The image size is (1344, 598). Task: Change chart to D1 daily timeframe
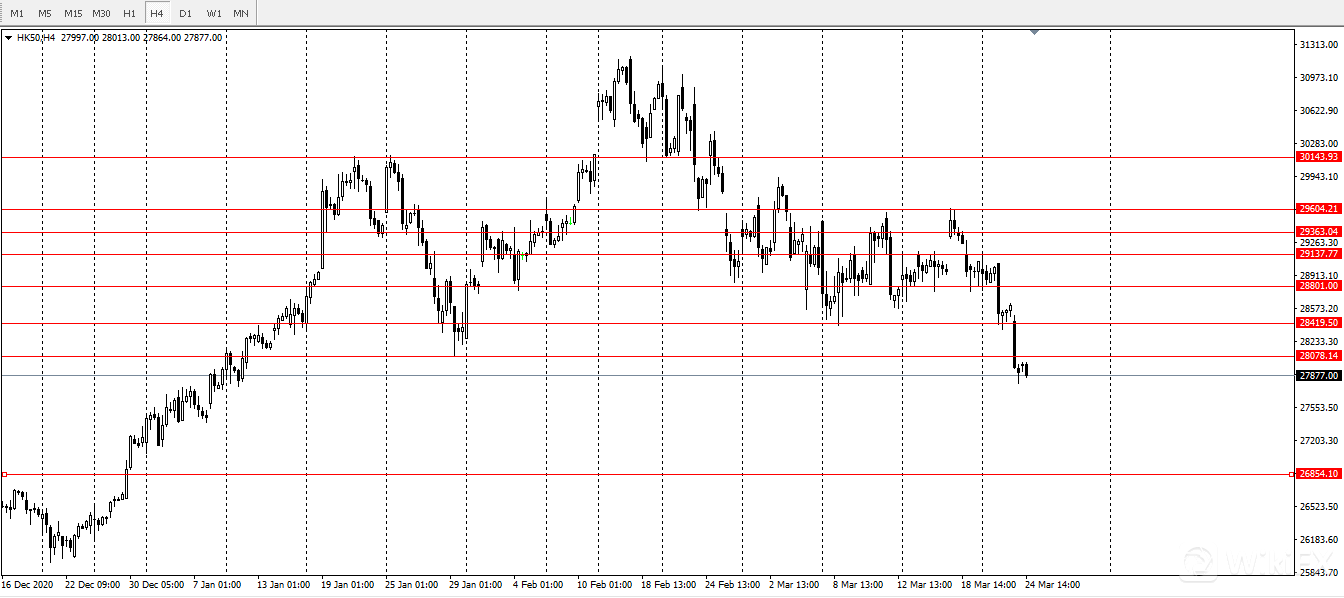185,13
